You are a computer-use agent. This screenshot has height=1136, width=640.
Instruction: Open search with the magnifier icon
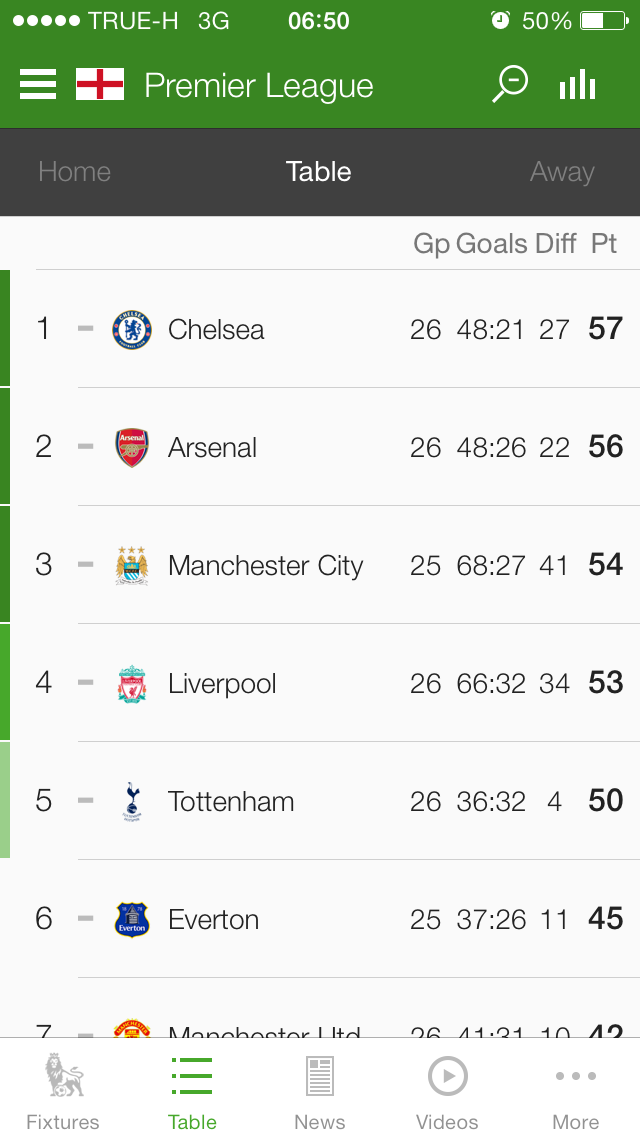tap(510, 85)
